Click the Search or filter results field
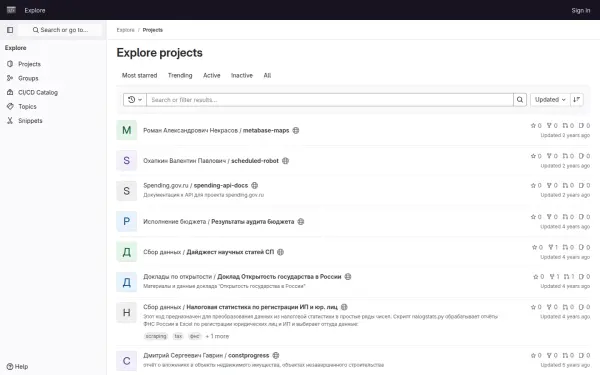600x375 pixels. click(330, 99)
